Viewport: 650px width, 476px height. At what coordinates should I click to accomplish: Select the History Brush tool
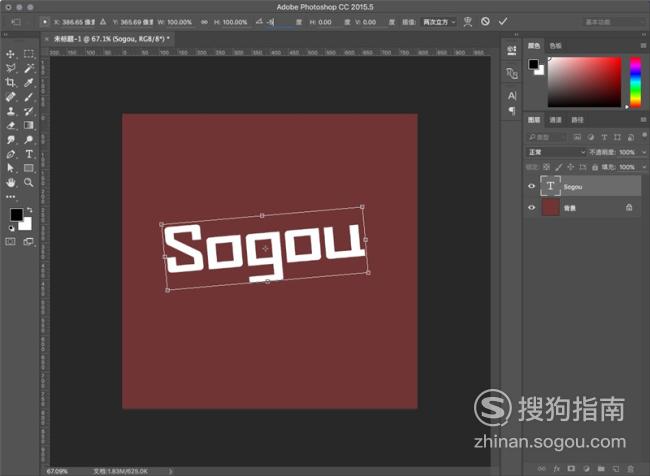(x=29, y=111)
